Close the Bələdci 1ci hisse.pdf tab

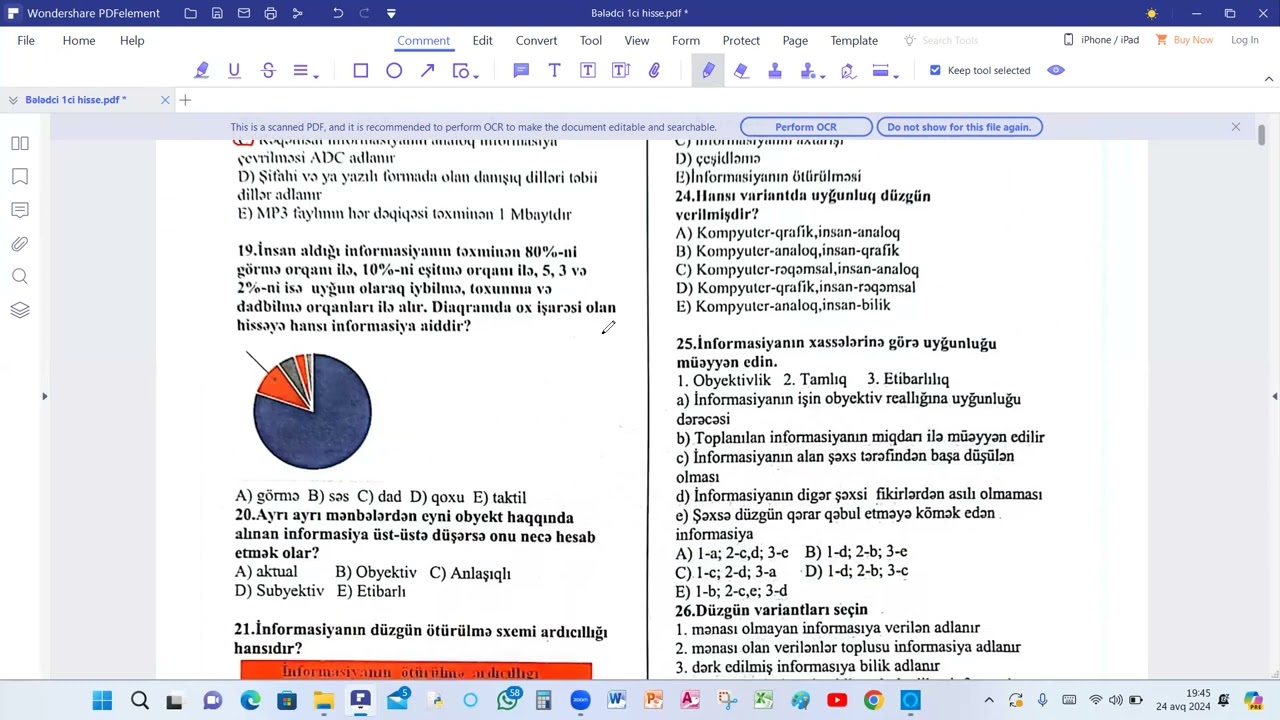point(165,100)
